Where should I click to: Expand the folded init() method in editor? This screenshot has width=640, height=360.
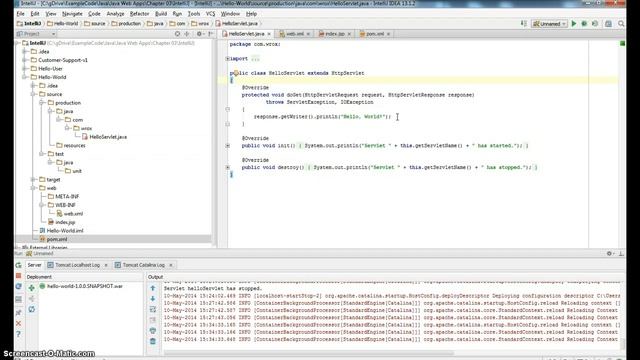click(228, 146)
